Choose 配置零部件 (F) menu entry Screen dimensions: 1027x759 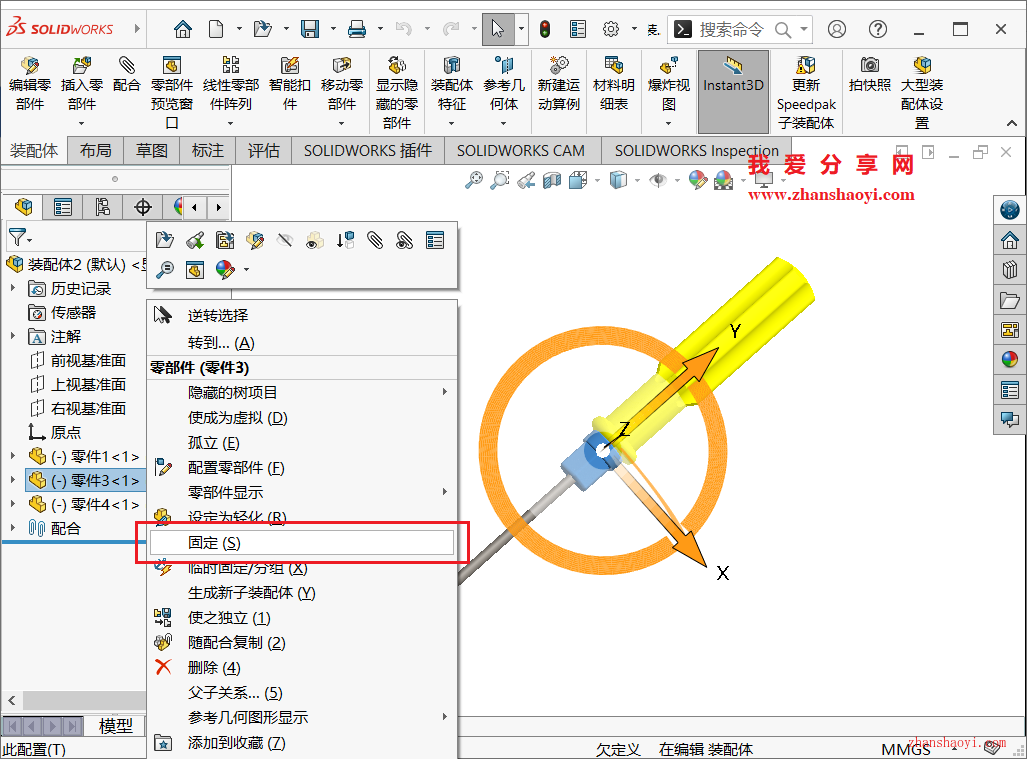click(302, 468)
